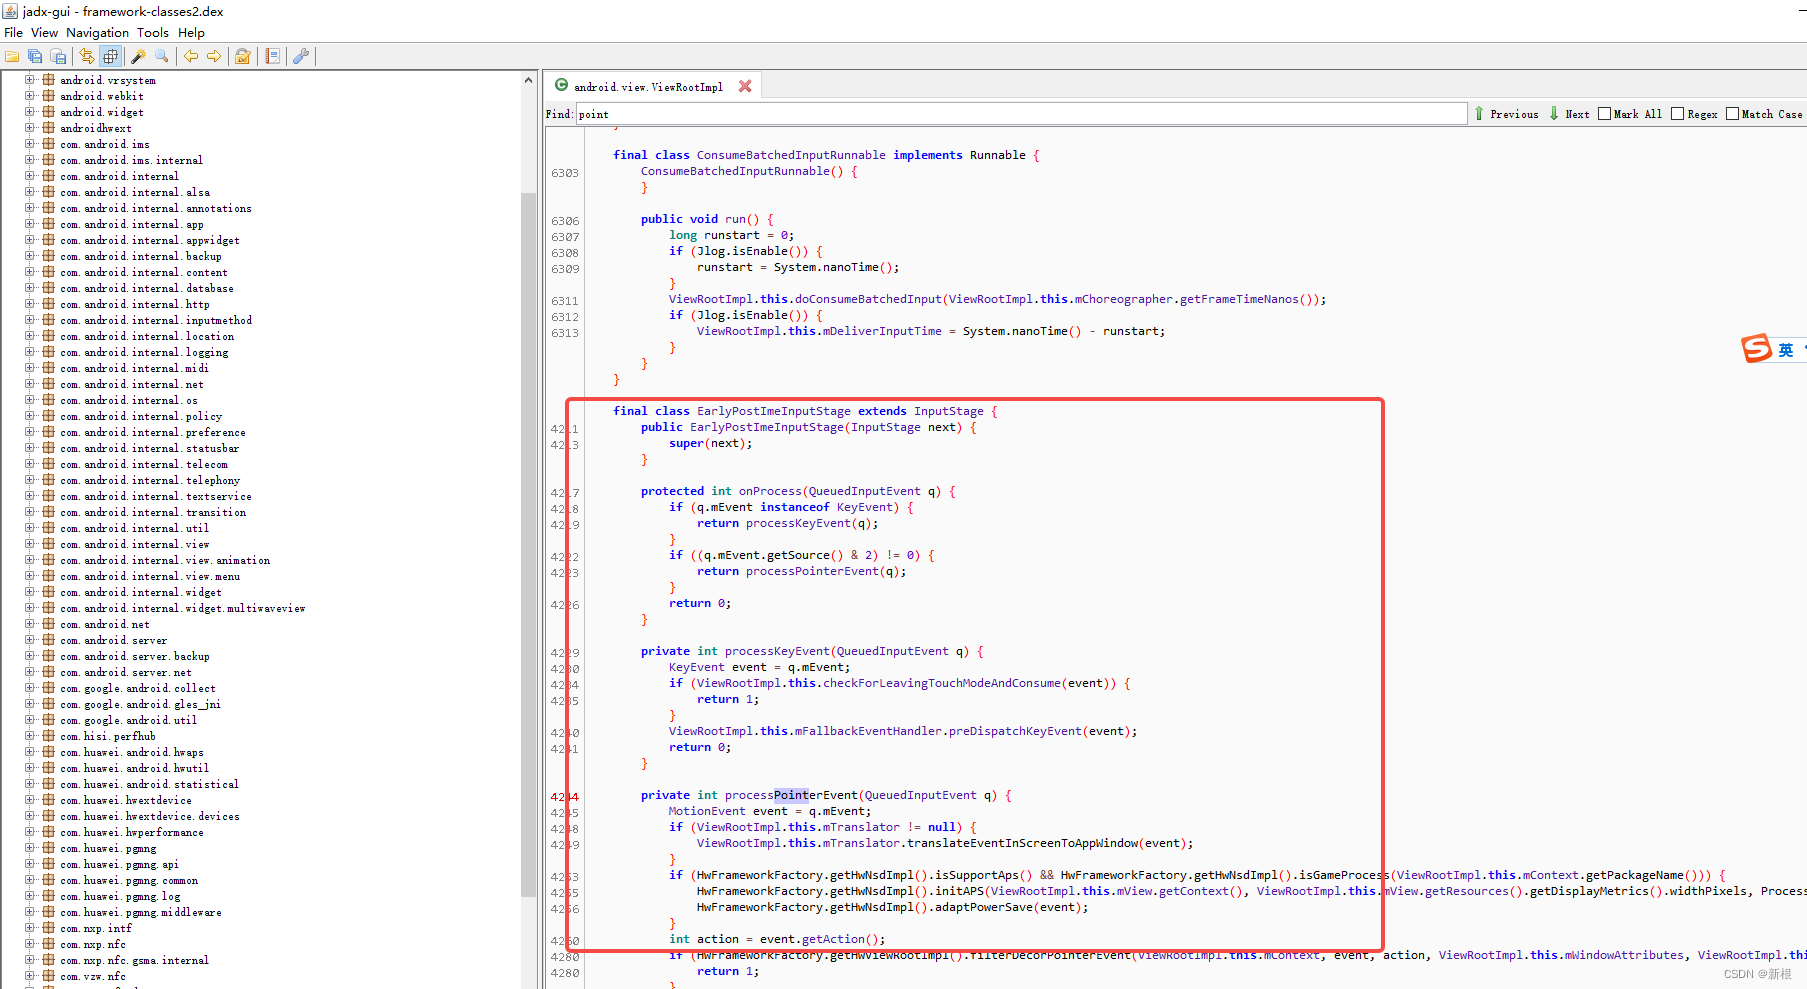Viewport: 1807px width, 989px height.
Task: Expand the com.huawei.pgmng.api package
Action: [x=29, y=864]
